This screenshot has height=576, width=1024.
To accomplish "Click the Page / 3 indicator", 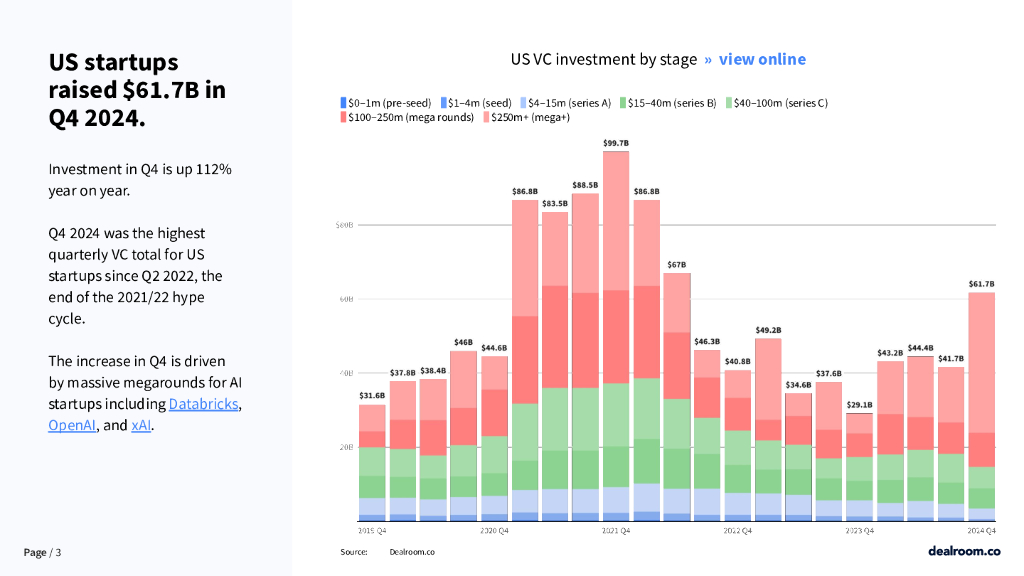I will [42, 552].
